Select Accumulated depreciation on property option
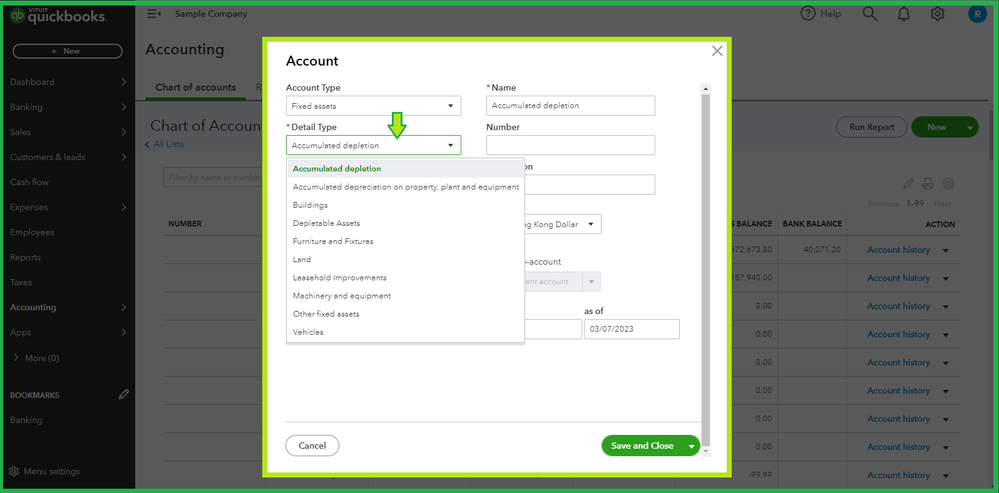 pyautogui.click(x=406, y=187)
